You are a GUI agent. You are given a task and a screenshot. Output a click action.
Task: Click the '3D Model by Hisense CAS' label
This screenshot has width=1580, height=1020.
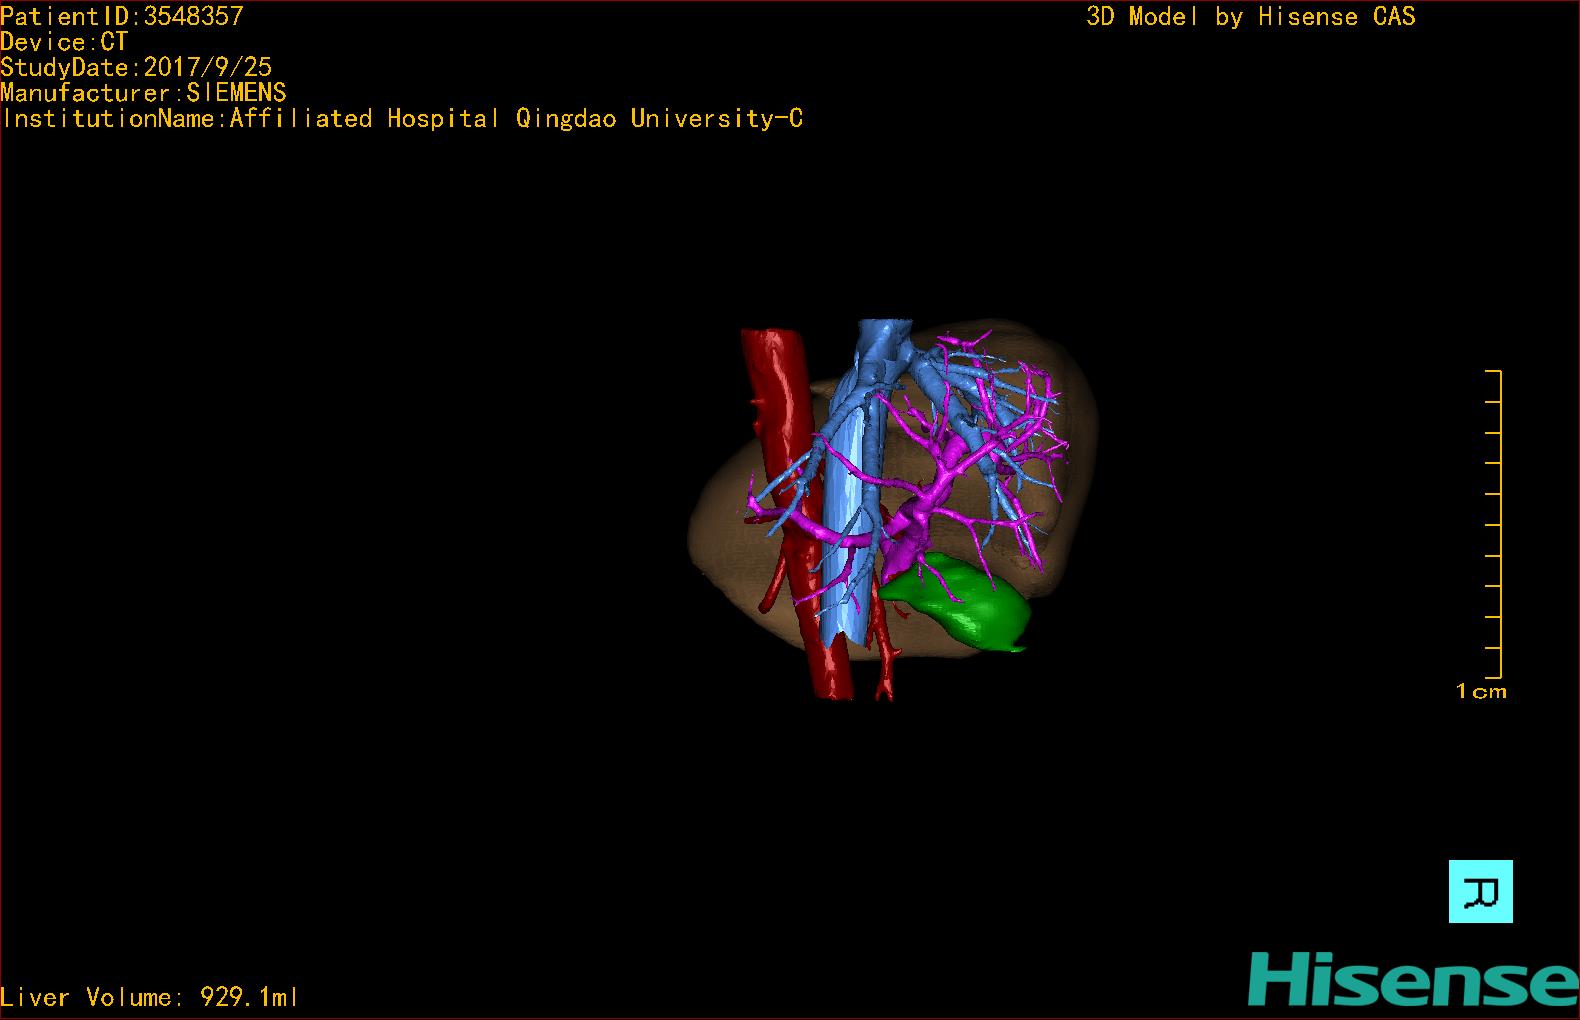pos(1251,16)
